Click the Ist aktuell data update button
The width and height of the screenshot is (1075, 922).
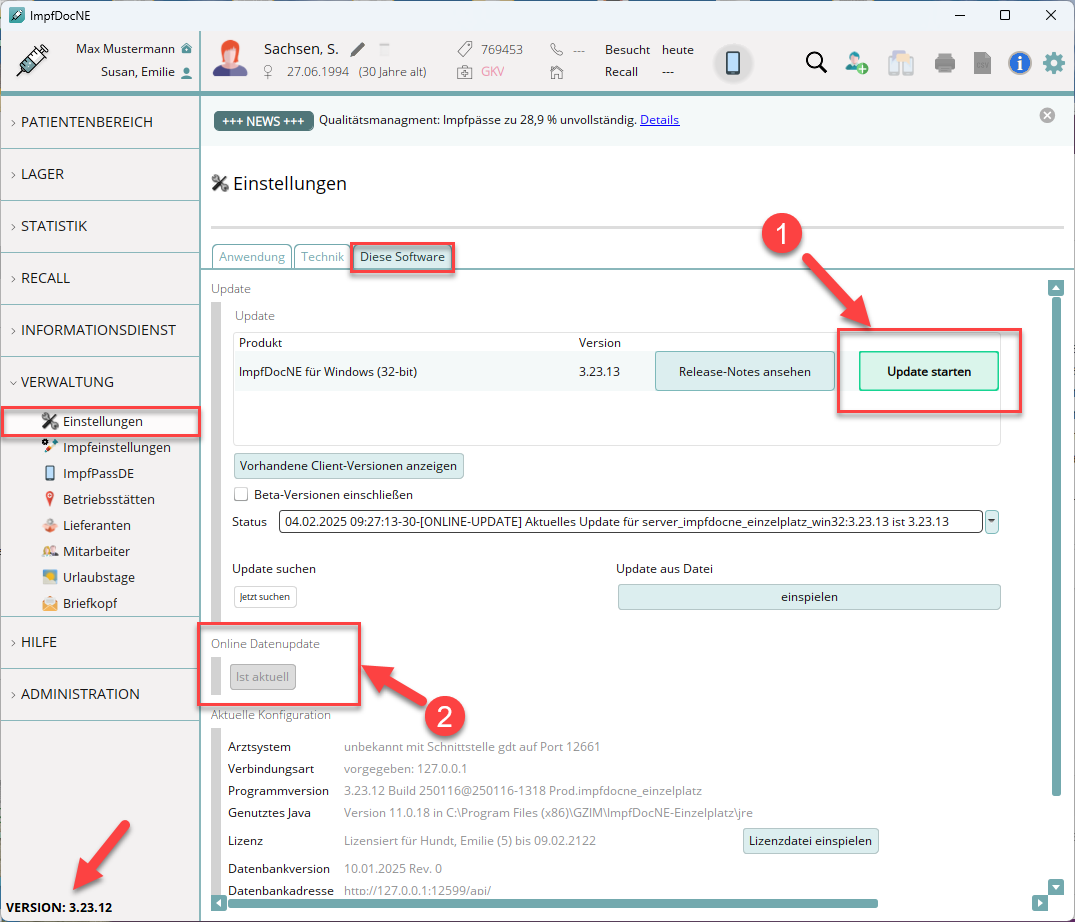(x=263, y=677)
